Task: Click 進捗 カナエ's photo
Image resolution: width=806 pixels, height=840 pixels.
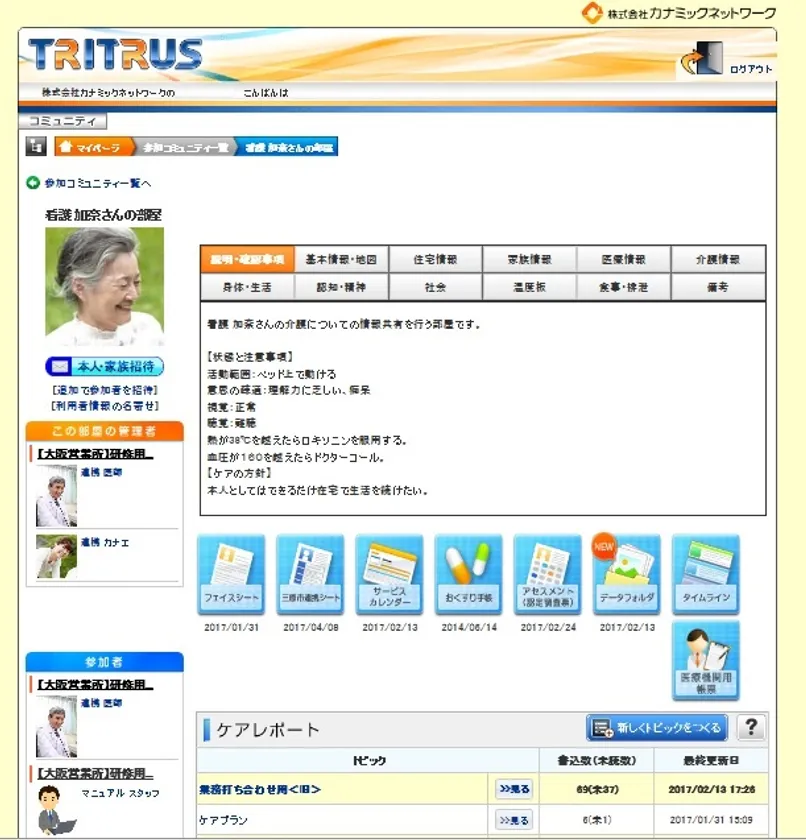Action: coord(56,557)
